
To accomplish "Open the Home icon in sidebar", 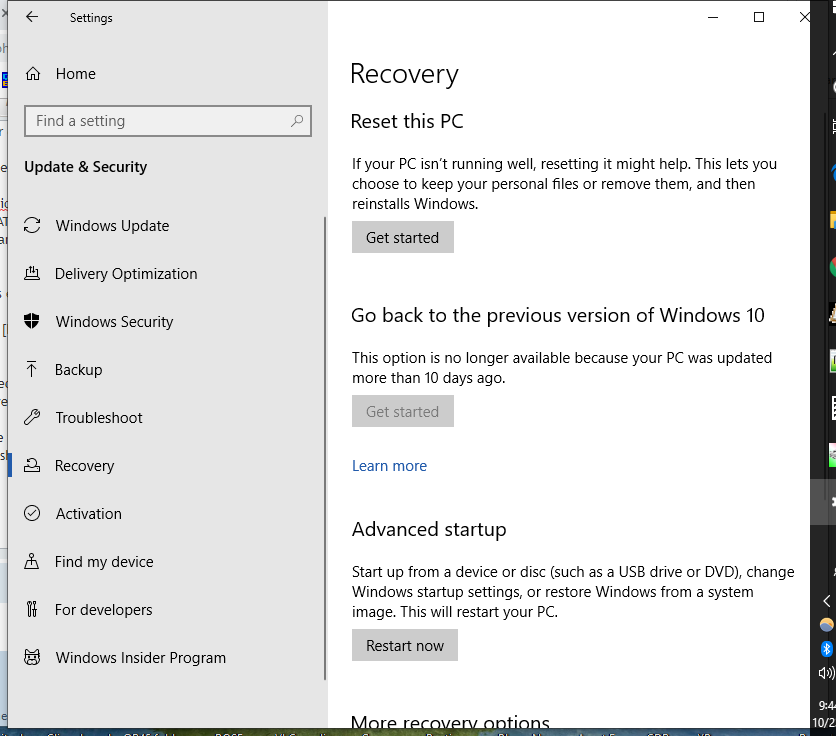I will pos(33,74).
